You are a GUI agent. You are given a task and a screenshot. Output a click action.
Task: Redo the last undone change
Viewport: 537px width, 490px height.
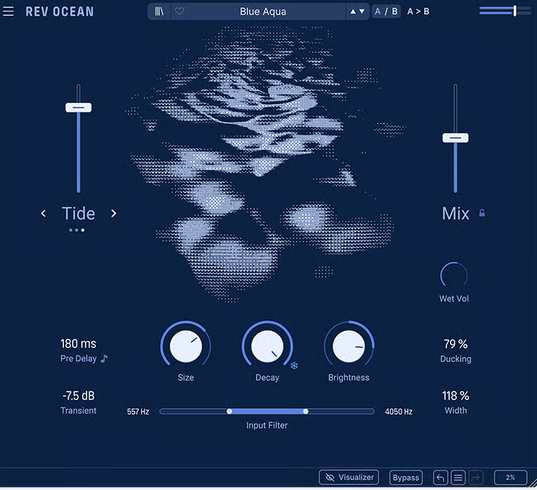(x=475, y=477)
